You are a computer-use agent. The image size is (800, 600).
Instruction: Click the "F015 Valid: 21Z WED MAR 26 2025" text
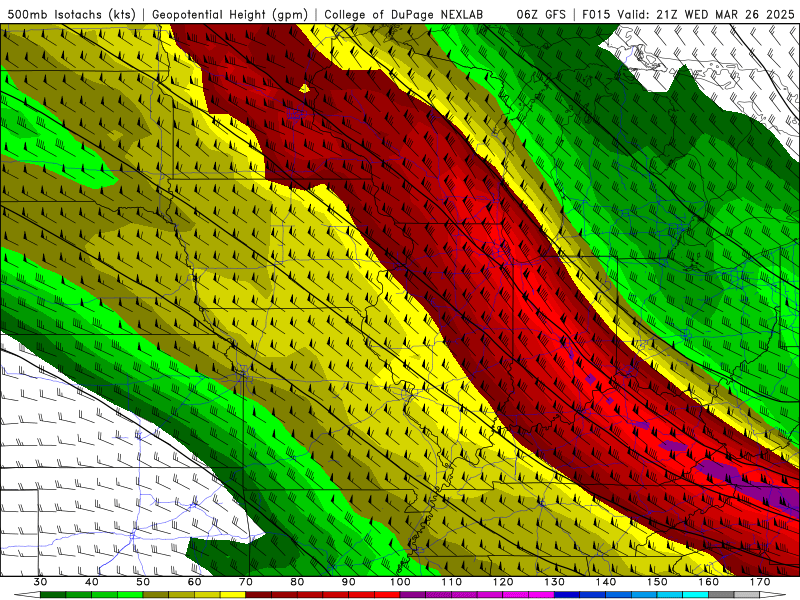click(689, 15)
